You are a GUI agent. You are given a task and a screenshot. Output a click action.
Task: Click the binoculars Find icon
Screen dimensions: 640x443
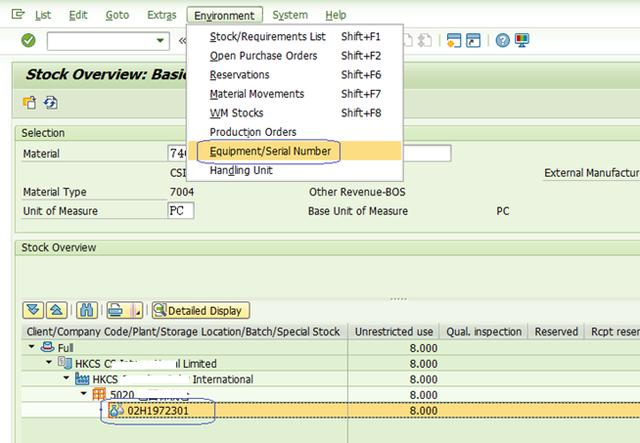pyautogui.click(x=85, y=311)
